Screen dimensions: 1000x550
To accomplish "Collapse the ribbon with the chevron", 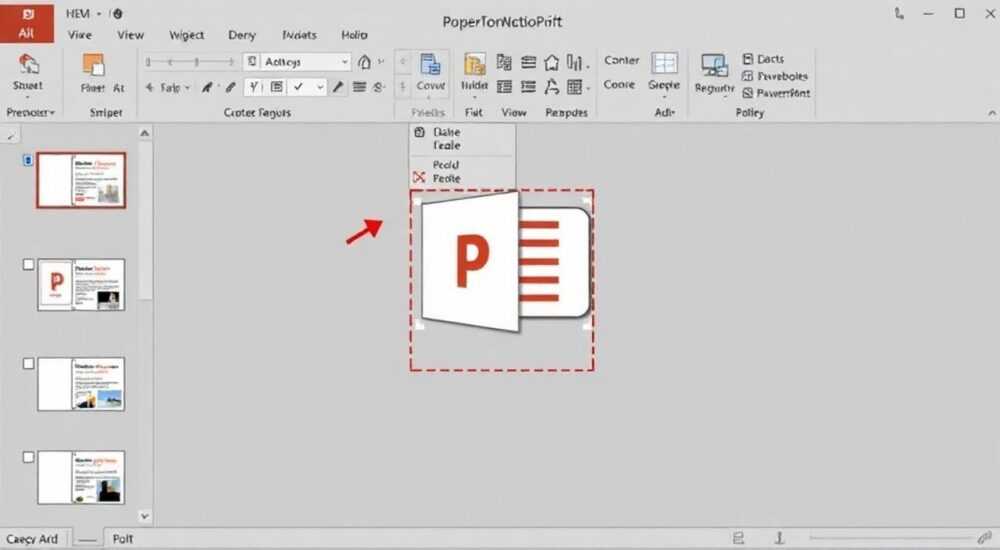I will (x=992, y=113).
